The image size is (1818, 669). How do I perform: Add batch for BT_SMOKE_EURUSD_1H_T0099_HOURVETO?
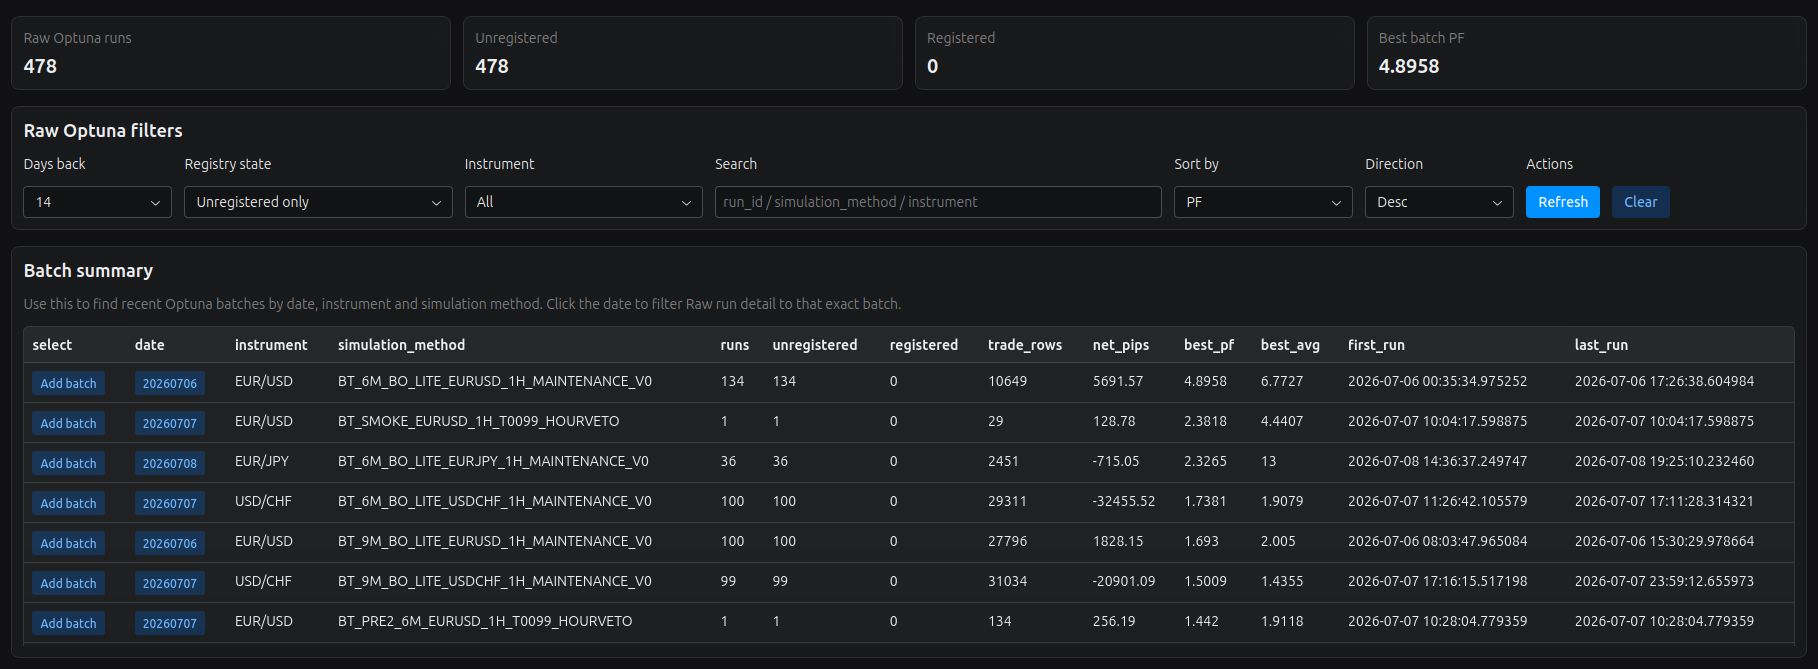tap(68, 423)
